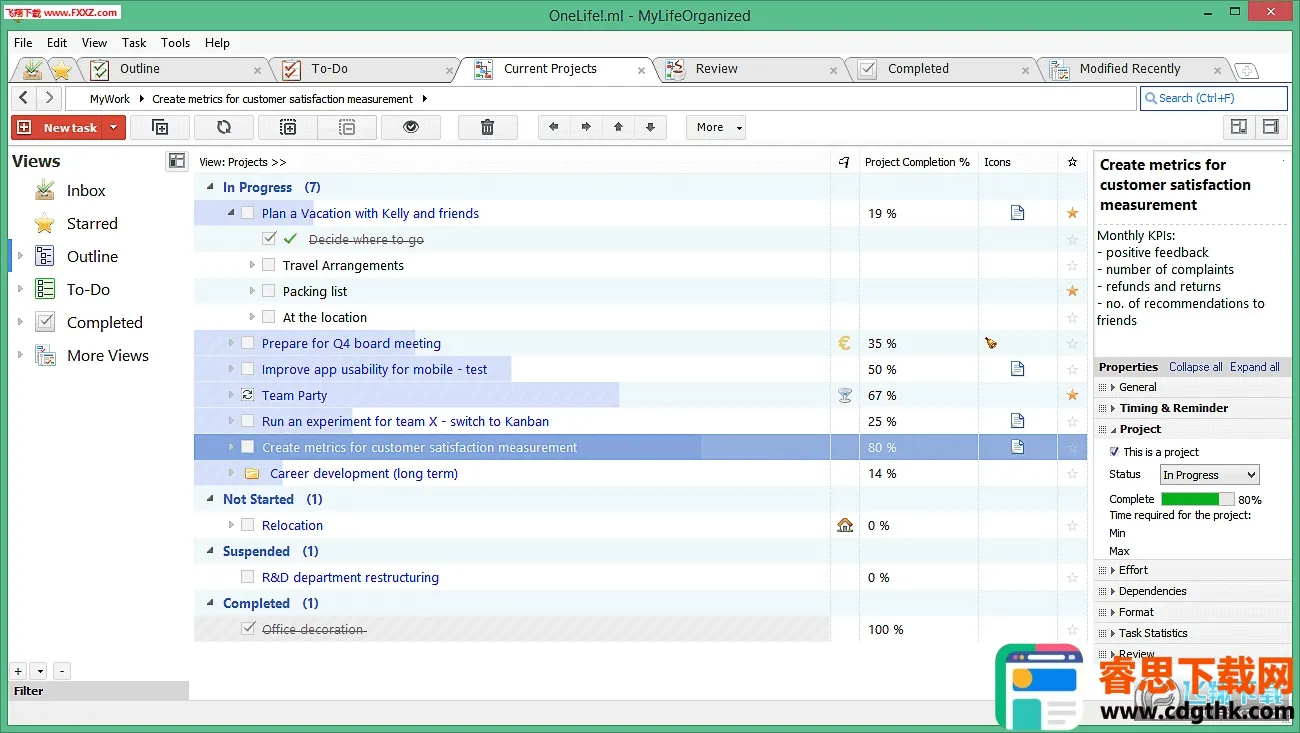This screenshot has height=733, width=1300.
Task: Switch to the Review tab
Action: point(716,69)
